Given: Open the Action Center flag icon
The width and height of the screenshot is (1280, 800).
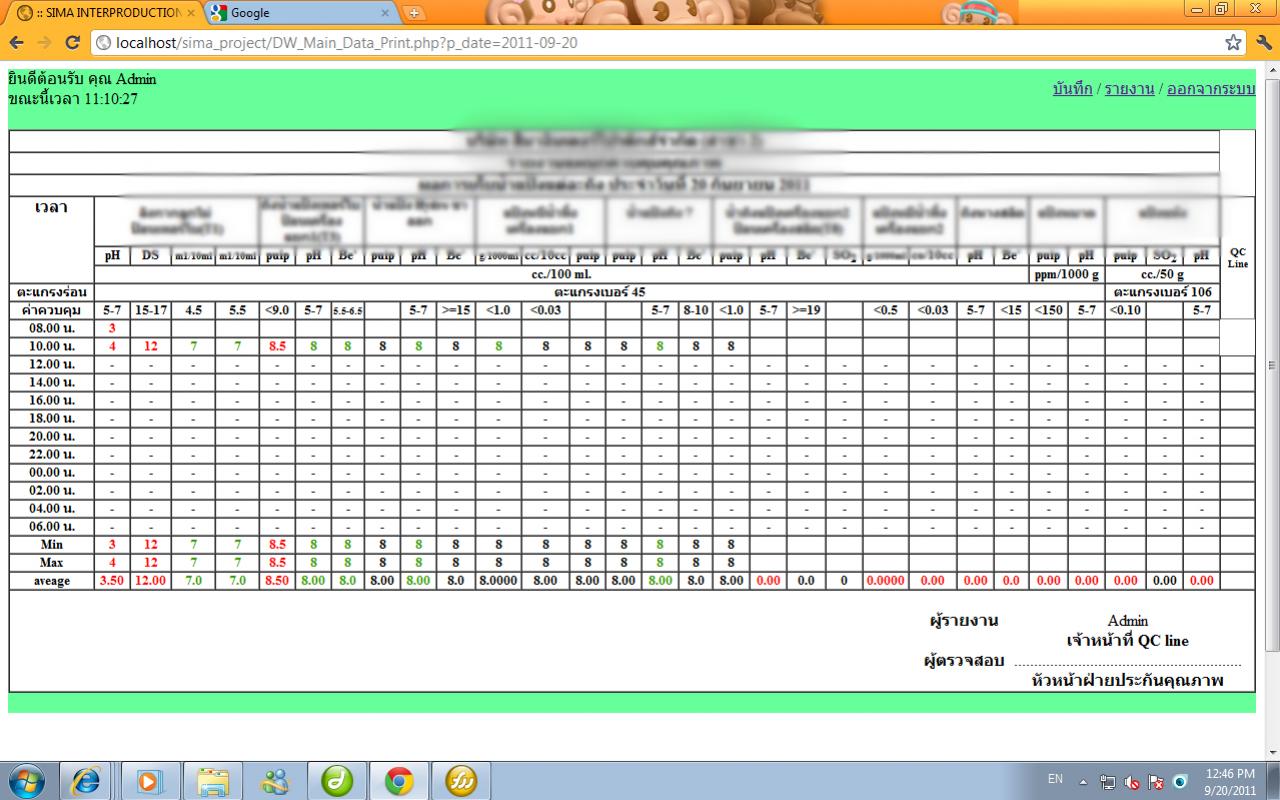Looking at the screenshot, I should [1156, 782].
